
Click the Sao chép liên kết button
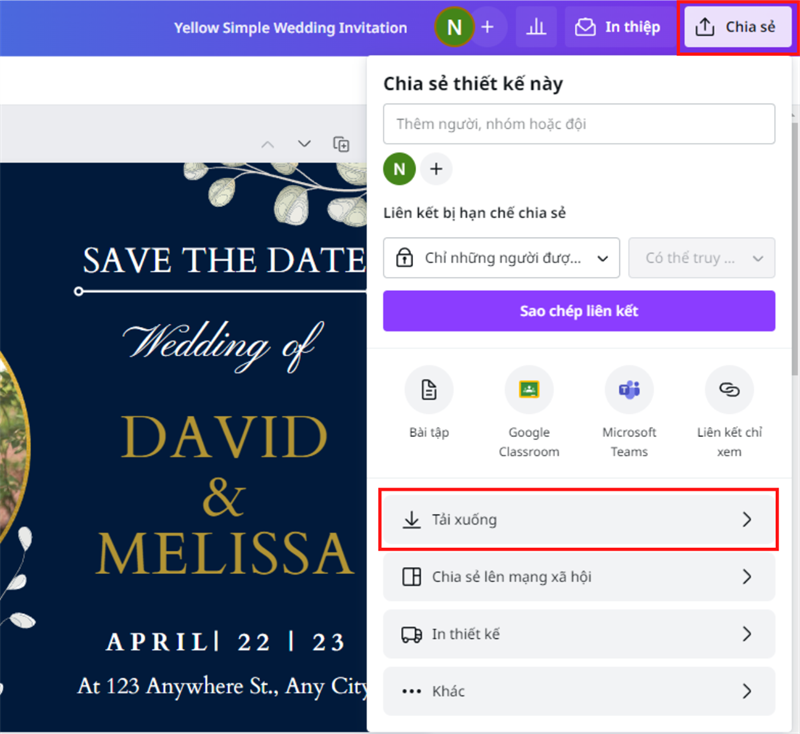[x=579, y=311]
